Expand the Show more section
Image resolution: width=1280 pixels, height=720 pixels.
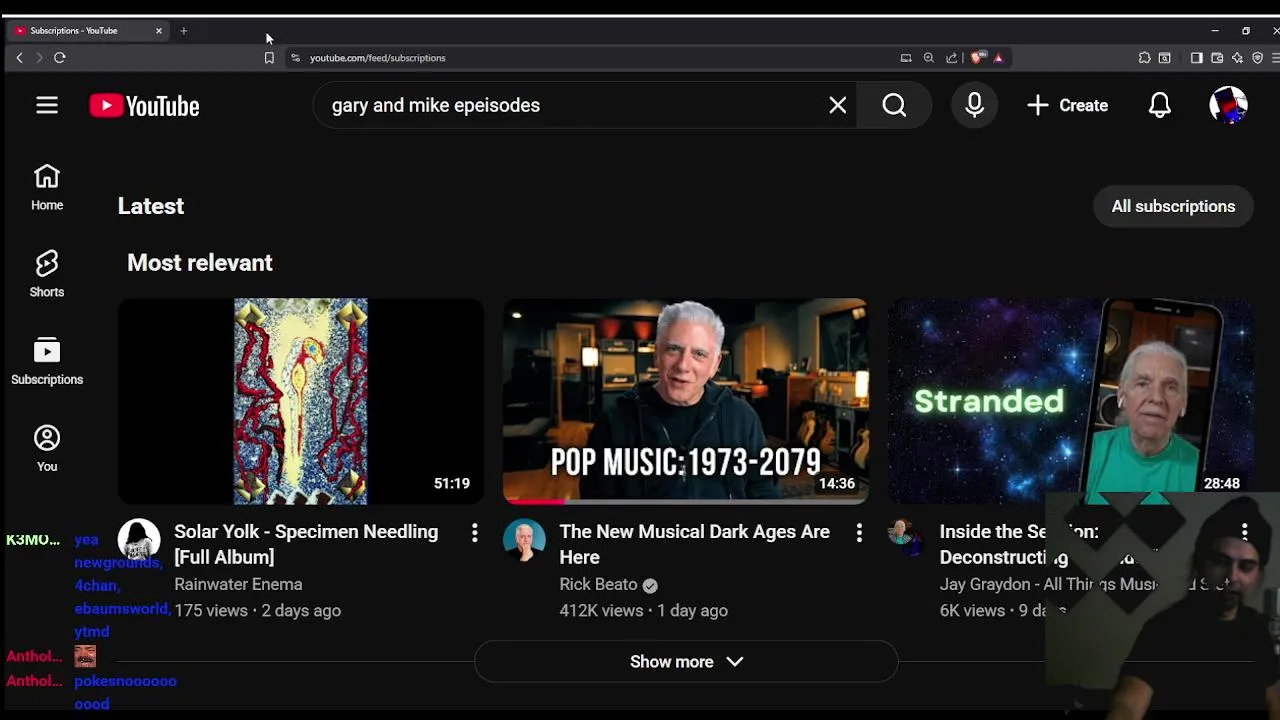686,662
